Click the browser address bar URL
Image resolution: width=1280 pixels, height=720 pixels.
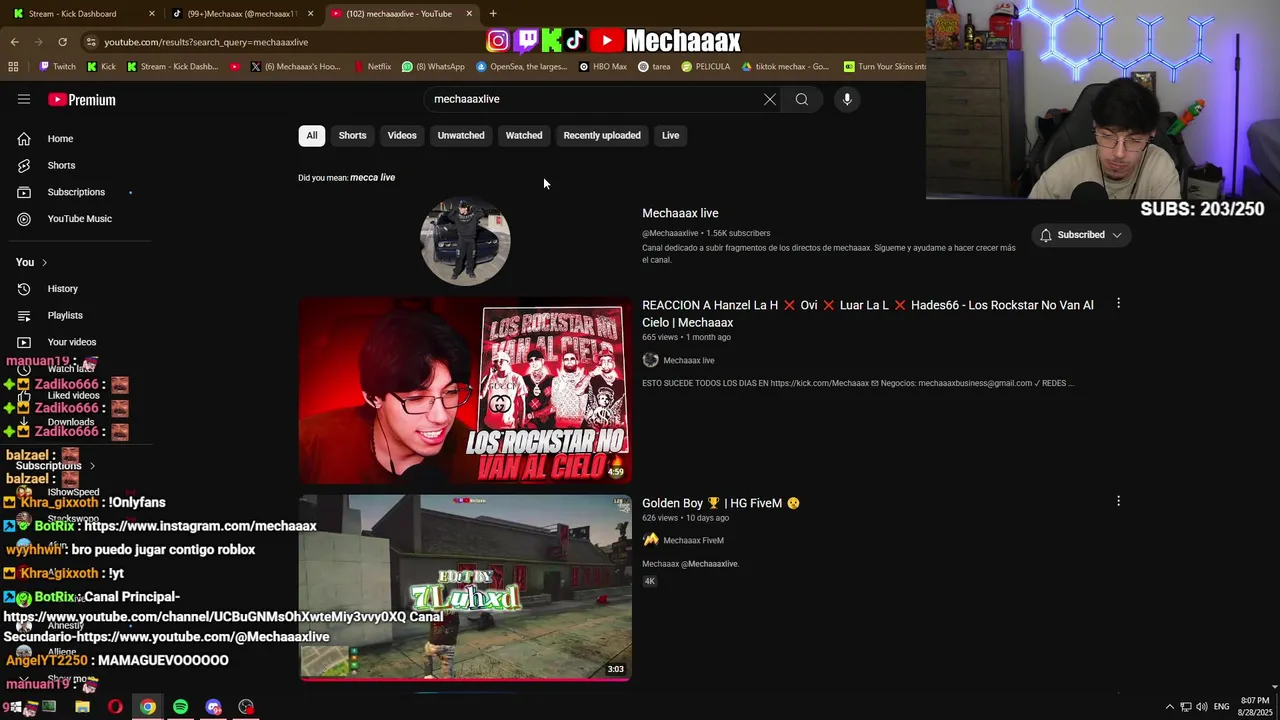pyautogui.click(x=206, y=42)
